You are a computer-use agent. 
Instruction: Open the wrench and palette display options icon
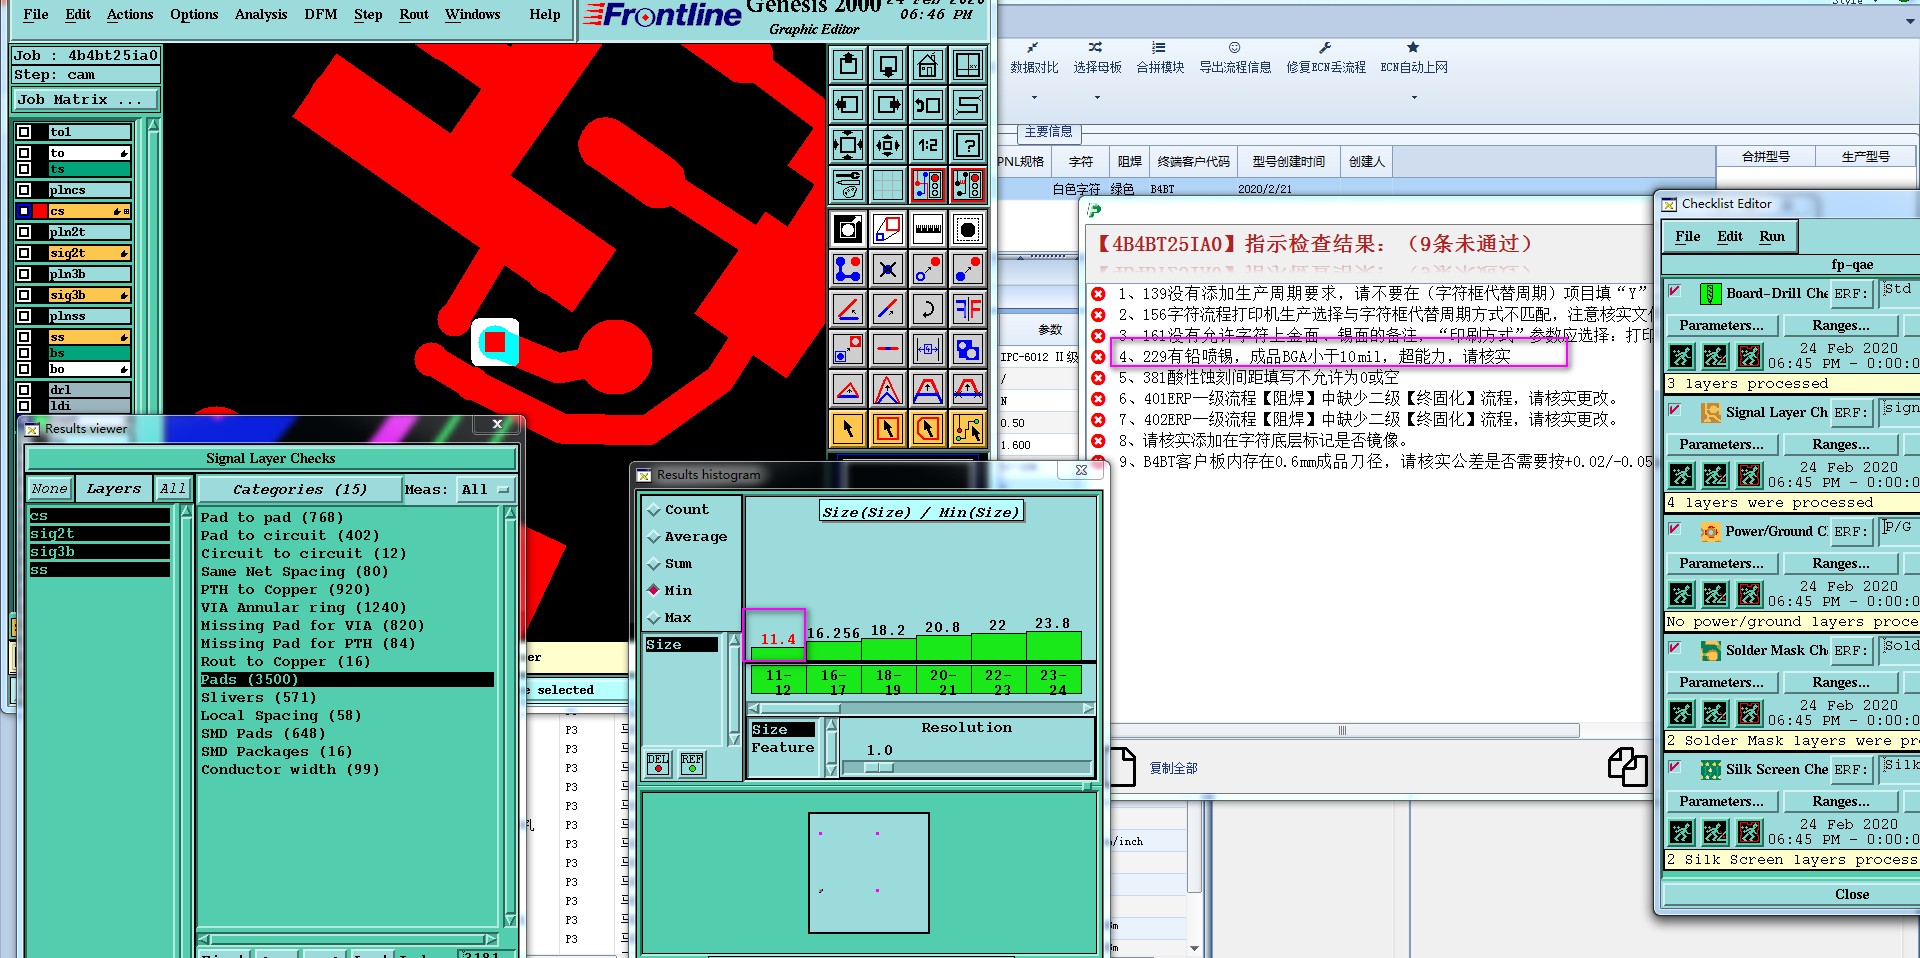point(848,185)
